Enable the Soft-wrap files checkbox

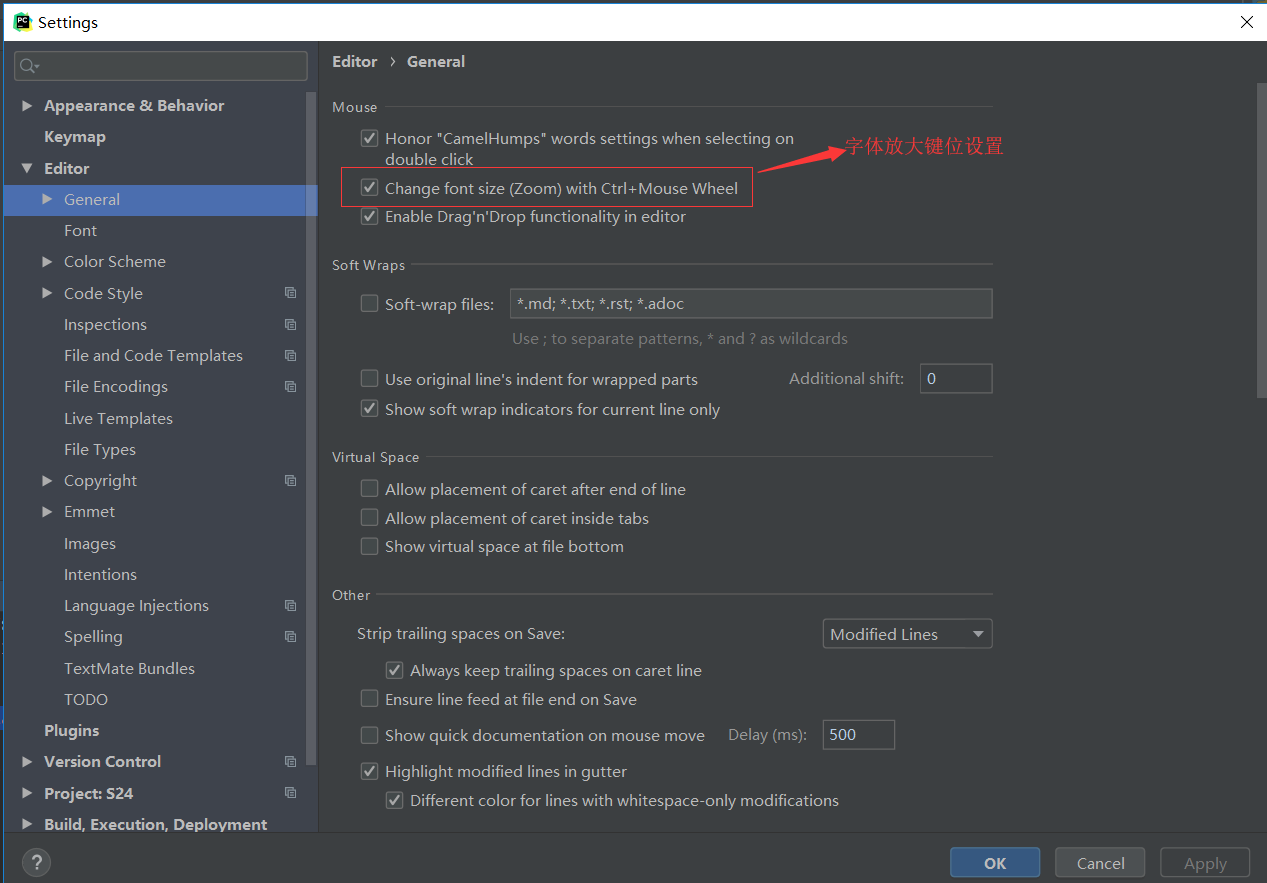coord(370,303)
